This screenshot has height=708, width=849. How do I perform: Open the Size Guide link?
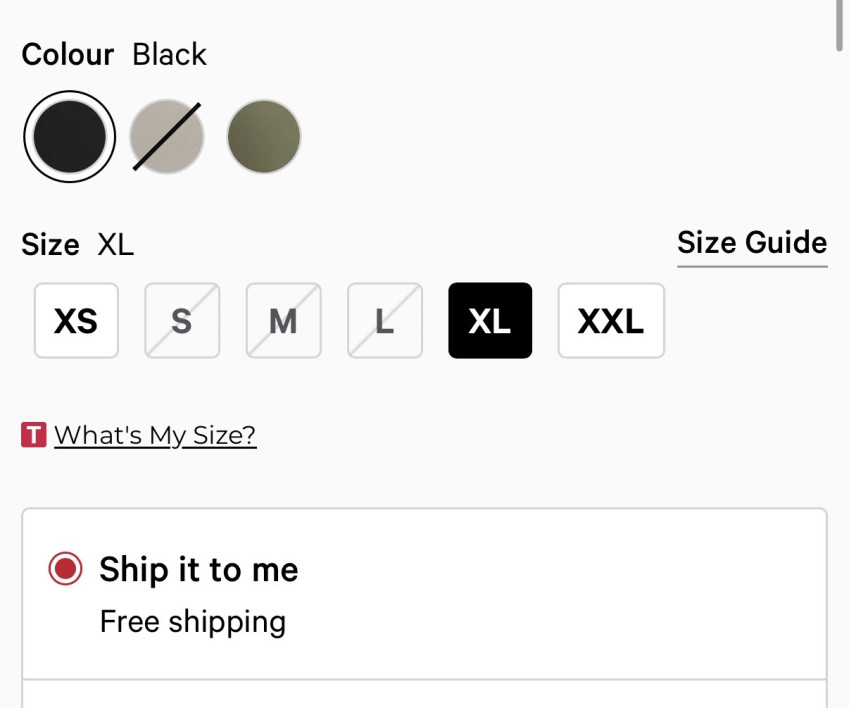coord(752,243)
